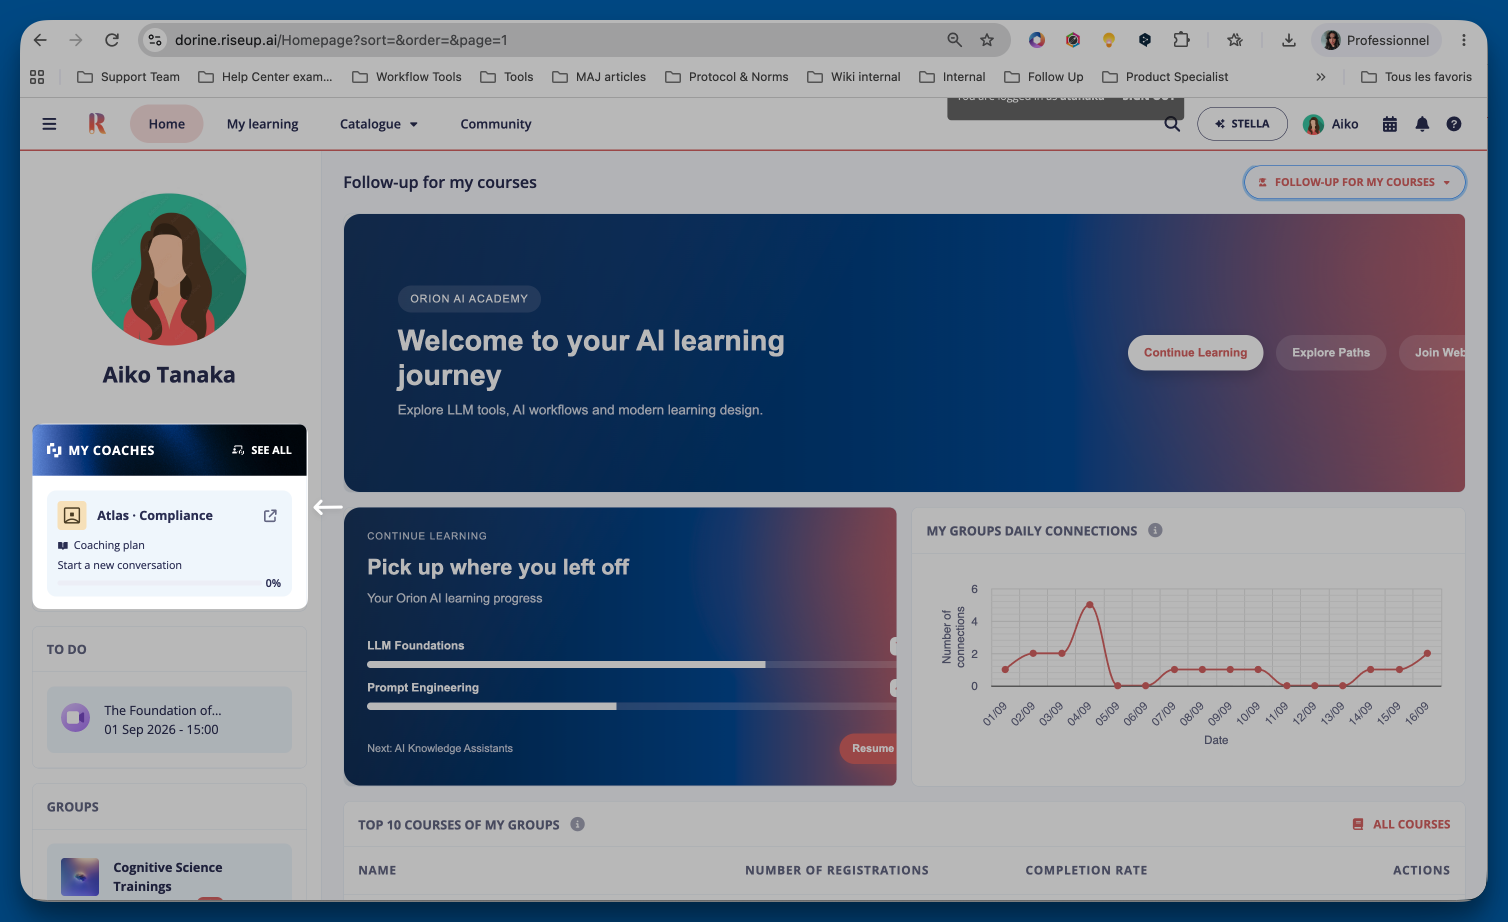The image size is (1508, 922).
Task: Open Atlas Compliance external link icon
Action: (x=270, y=516)
